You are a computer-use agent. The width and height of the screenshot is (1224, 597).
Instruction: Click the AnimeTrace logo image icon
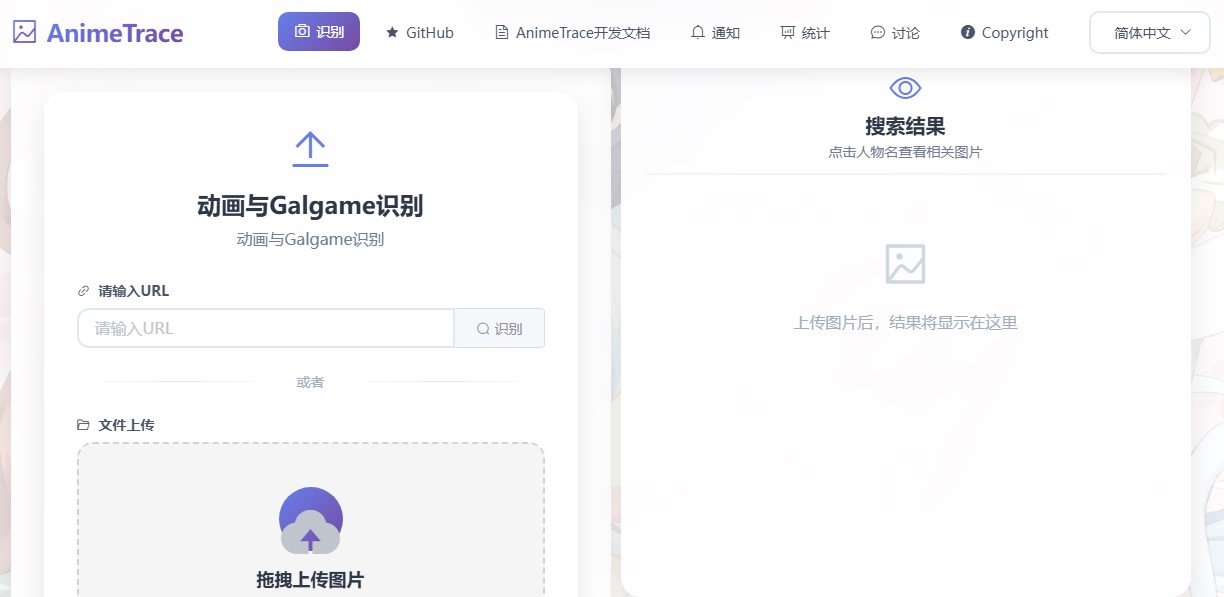24,32
